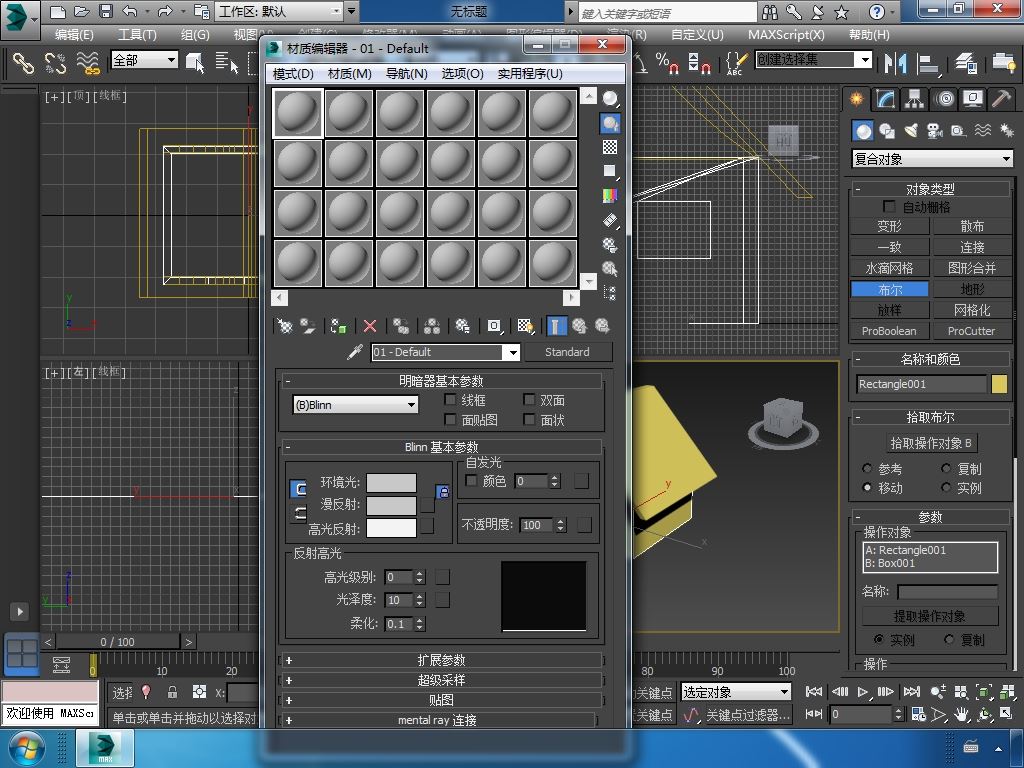This screenshot has width=1024, height=768.
Task: Expand the 贴图 maps rollout
Action: coord(441,700)
